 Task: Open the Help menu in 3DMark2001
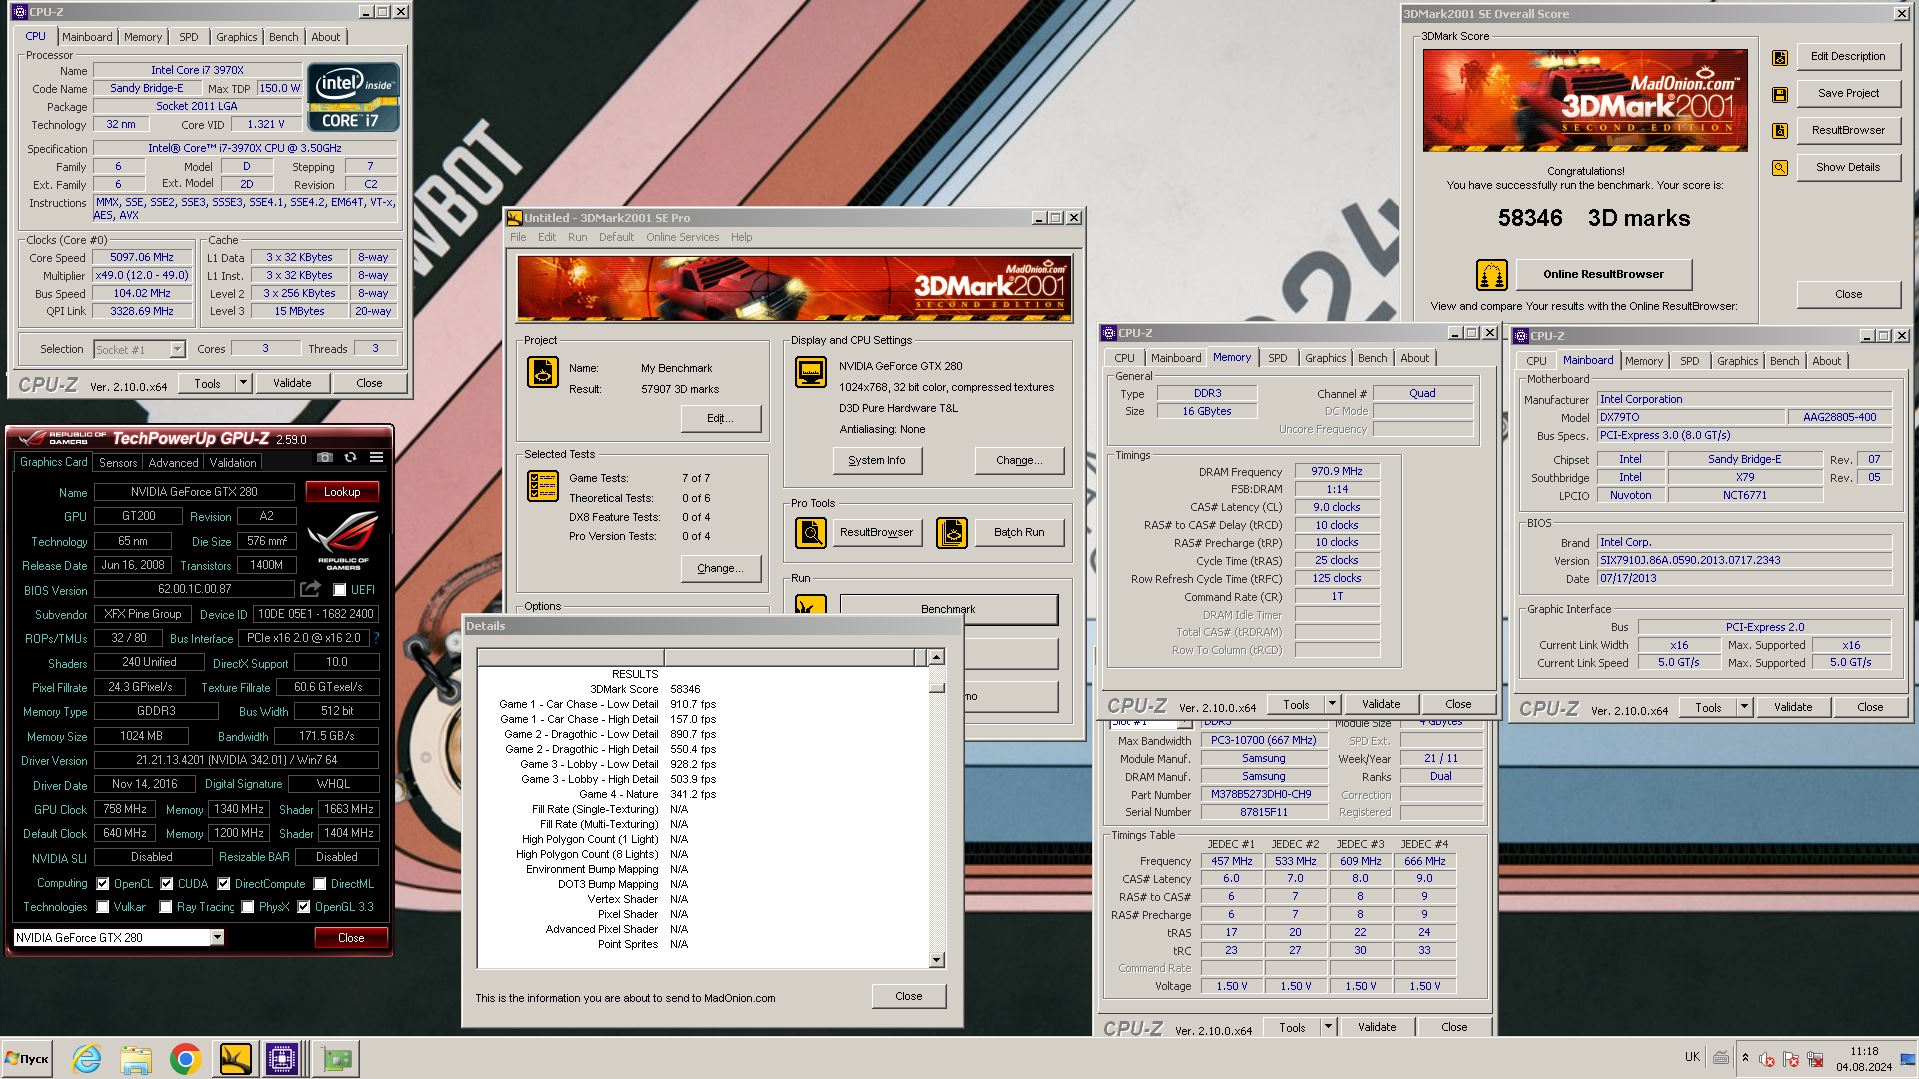coord(741,237)
